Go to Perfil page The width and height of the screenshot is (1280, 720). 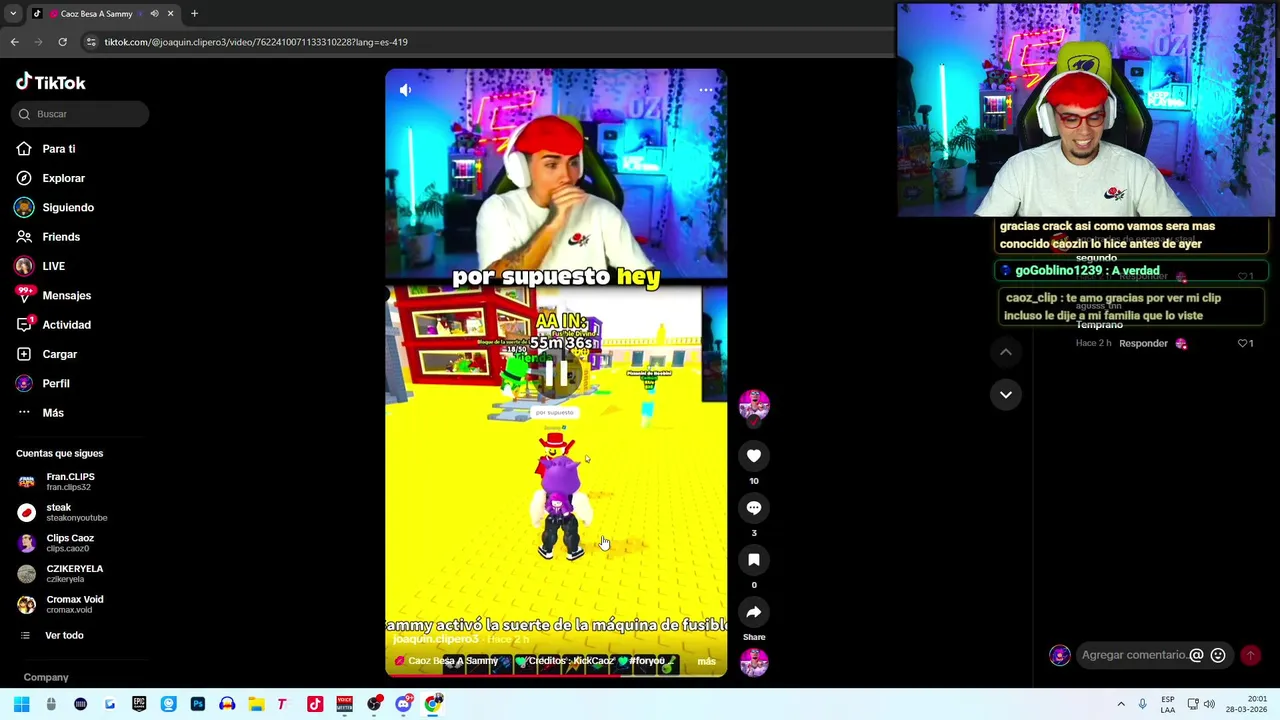pyautogui.click(x=55, y=384)
